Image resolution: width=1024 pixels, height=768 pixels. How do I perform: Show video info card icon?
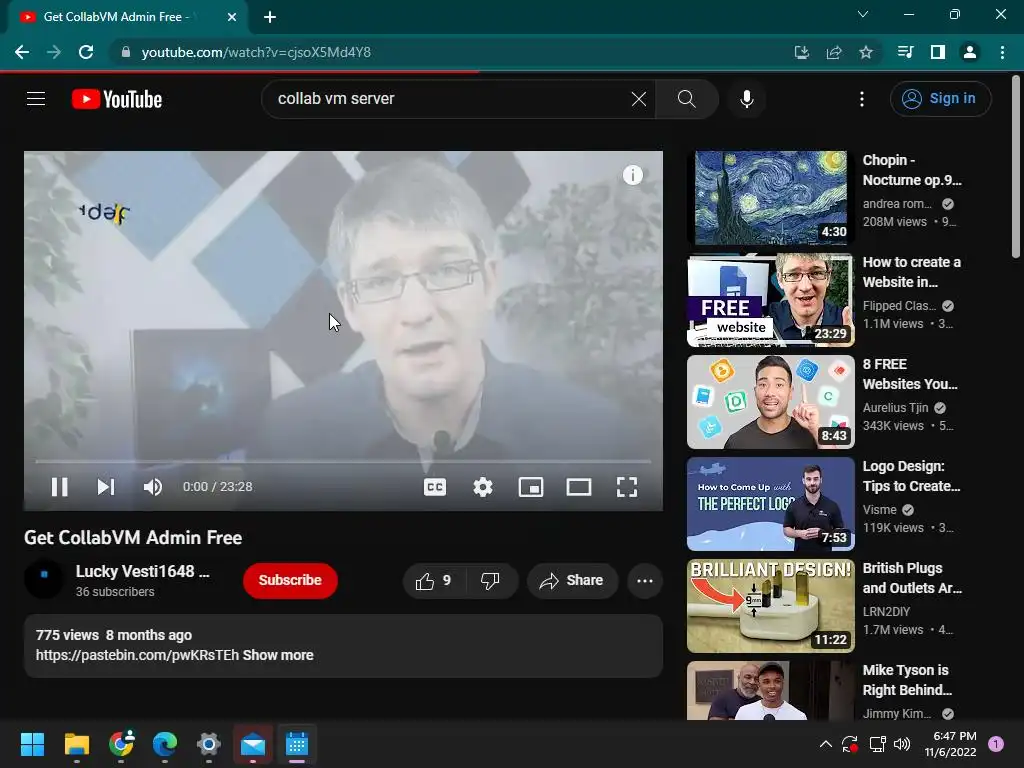[x=632, y=175]
